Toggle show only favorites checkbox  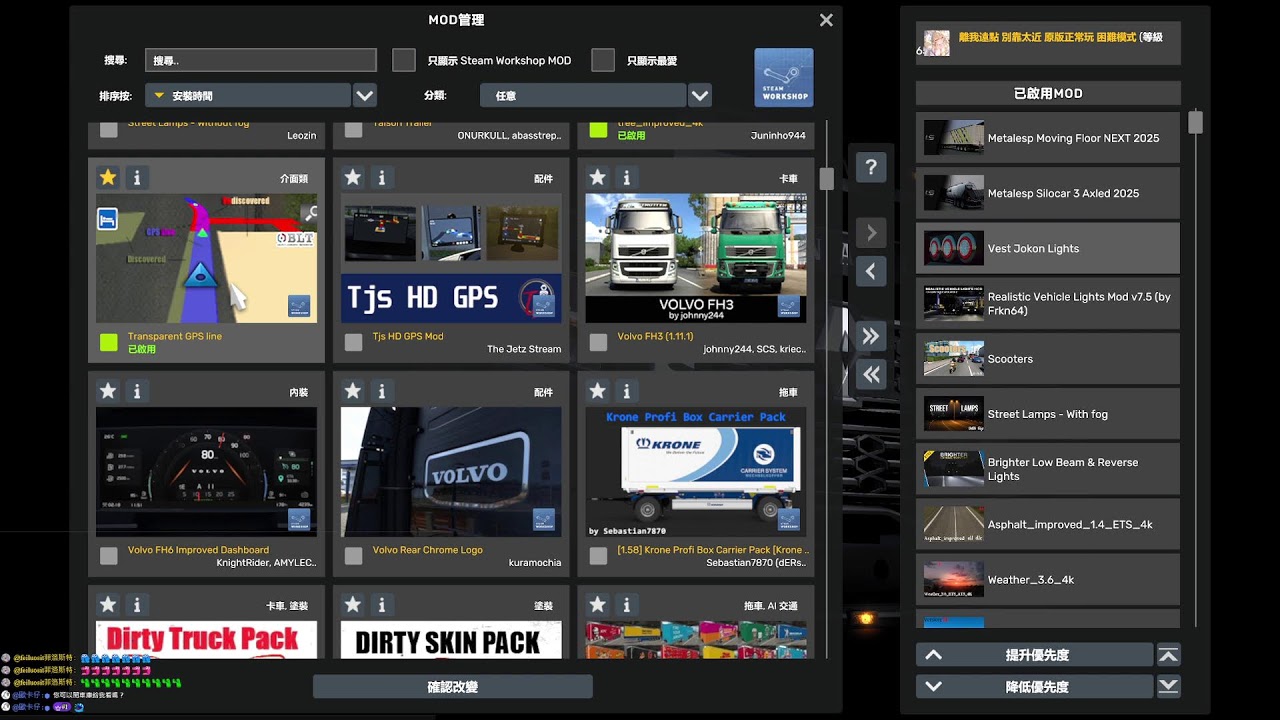click(x=603, y=60)
